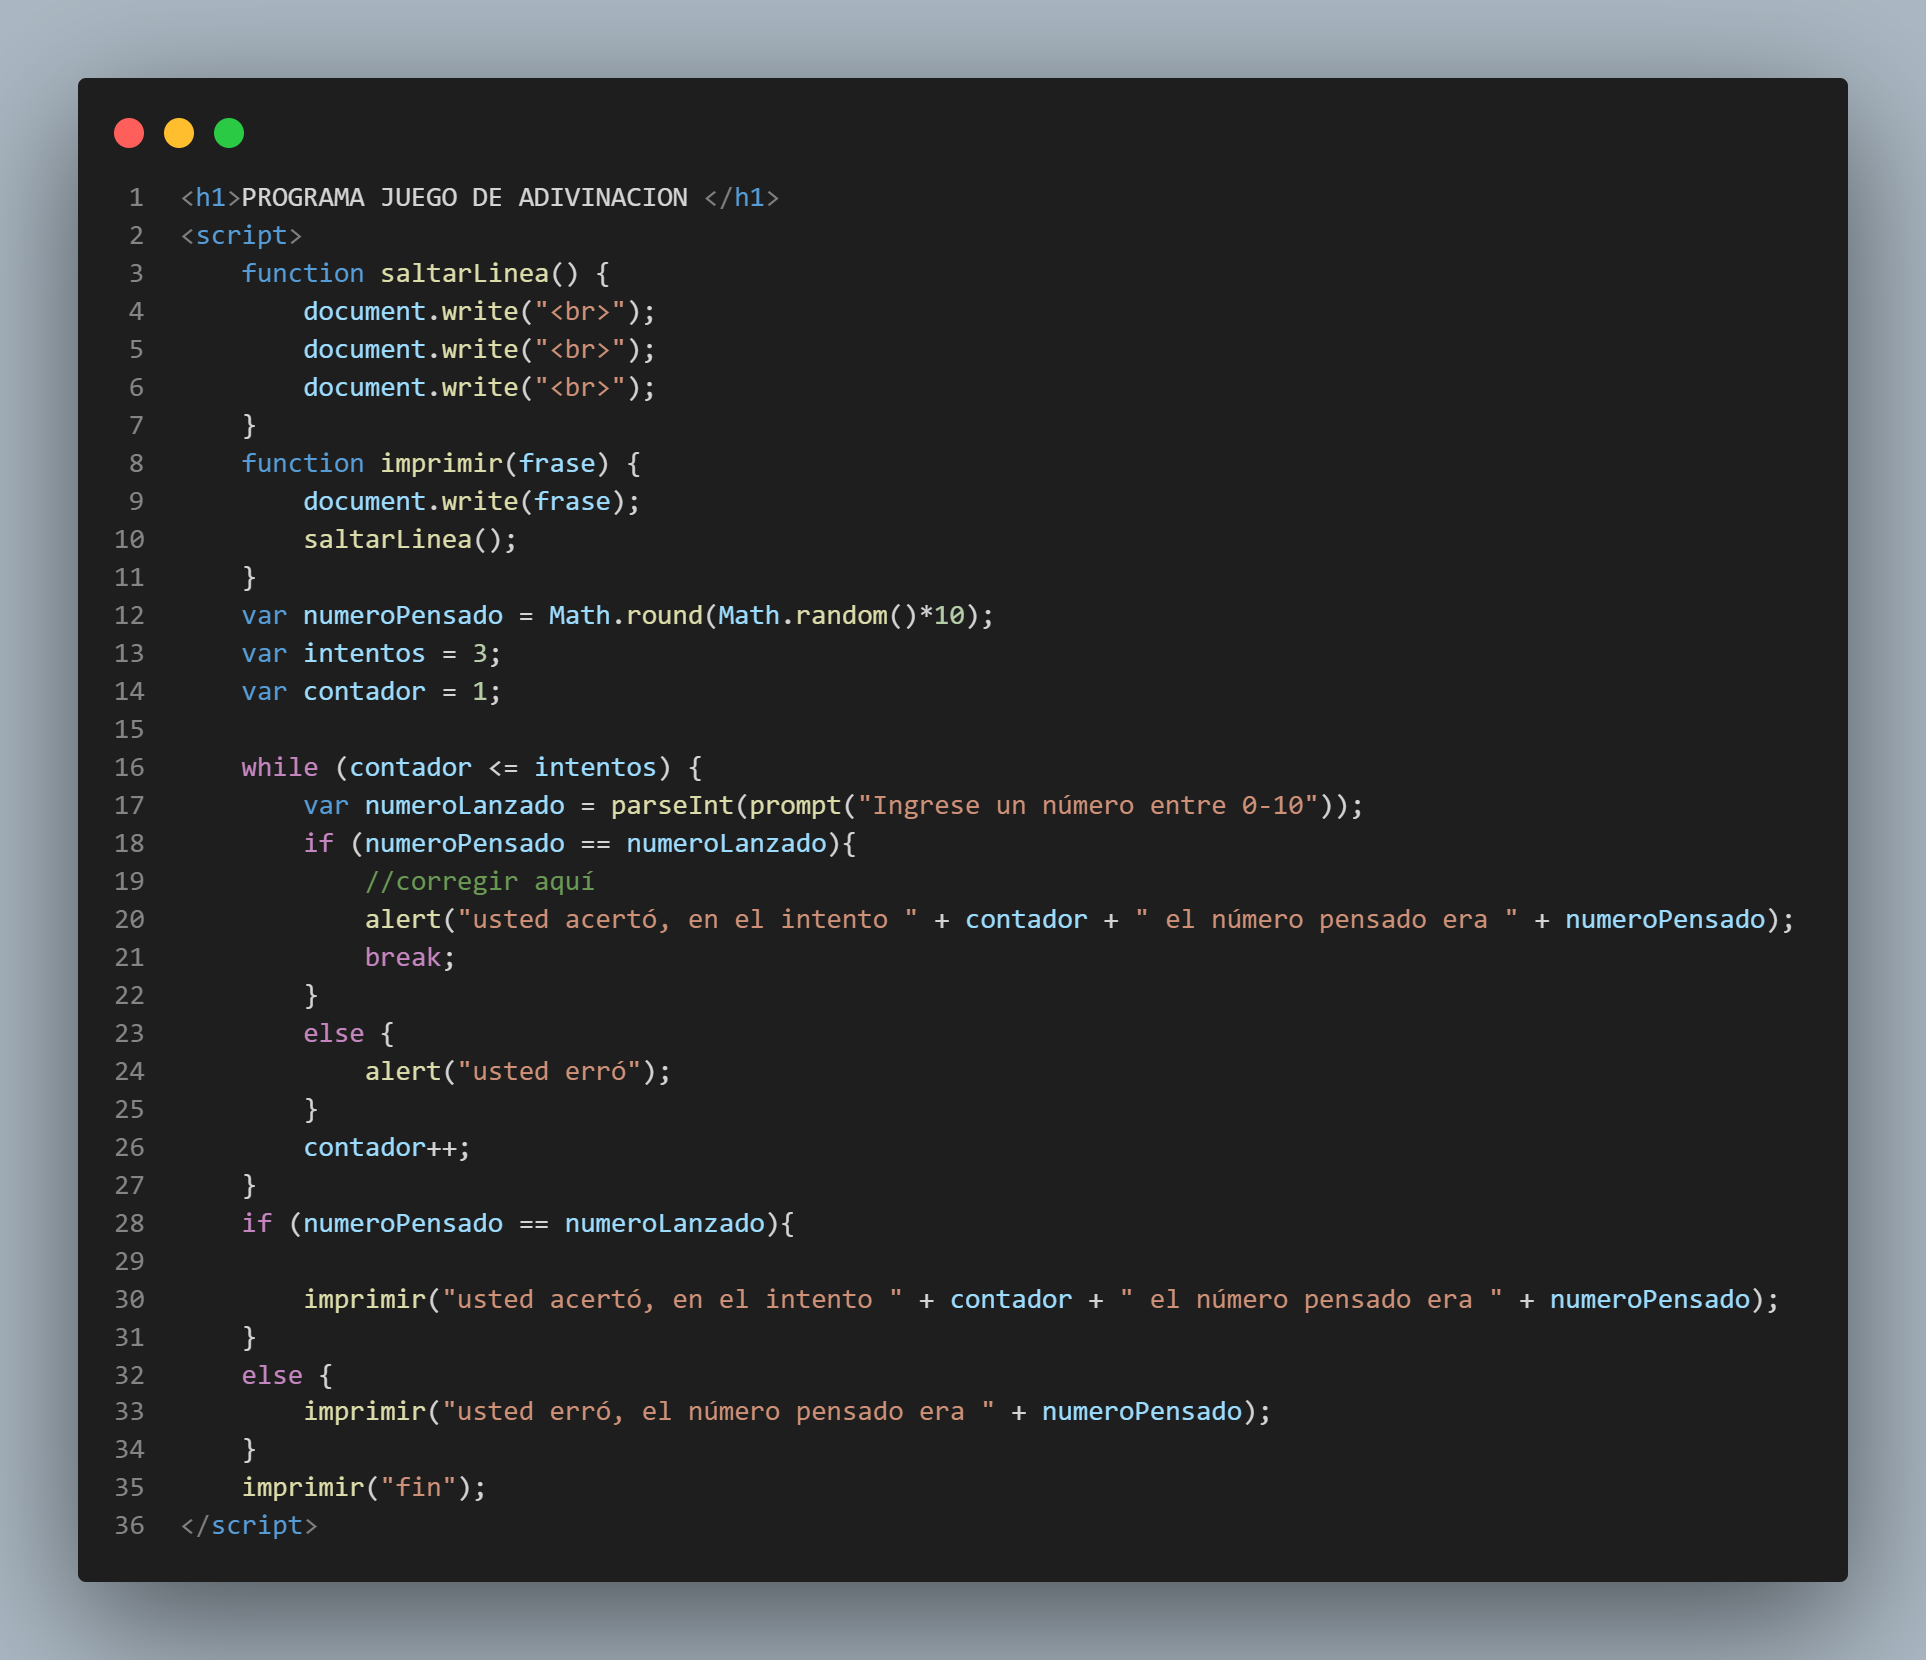Click the 'while' keyword on line 16
Screen dimensions: 1926x1660
point(279,767)
